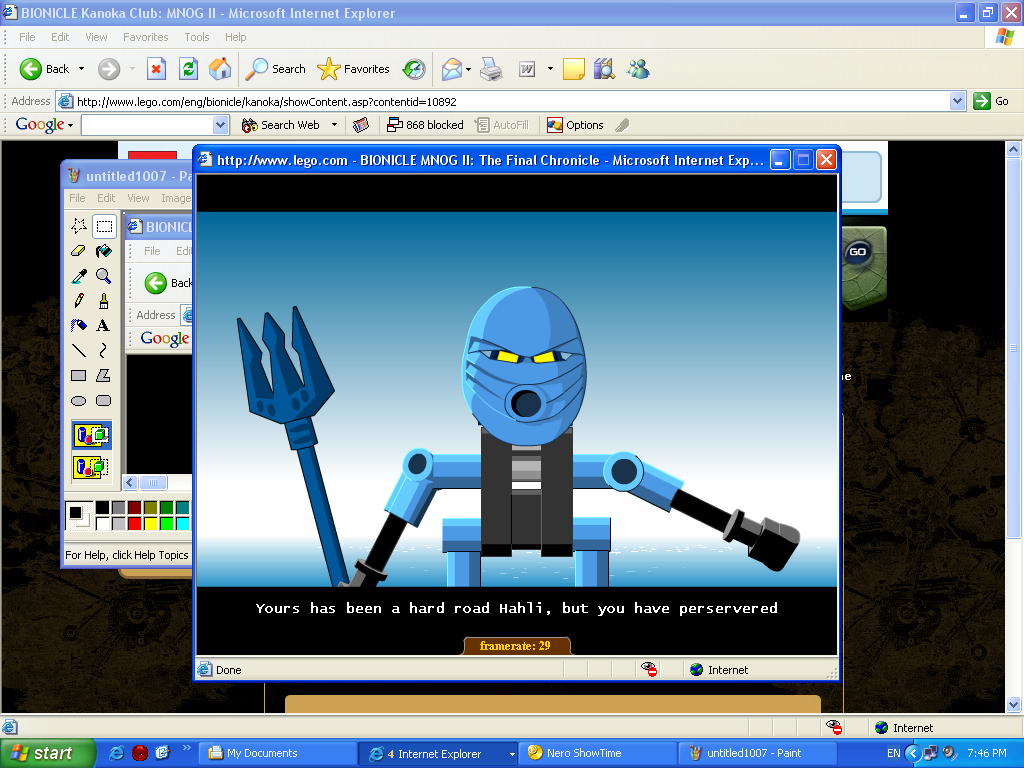Click into the Google toolbar search box
The image size is (1024, 768).
pos(148,125)
